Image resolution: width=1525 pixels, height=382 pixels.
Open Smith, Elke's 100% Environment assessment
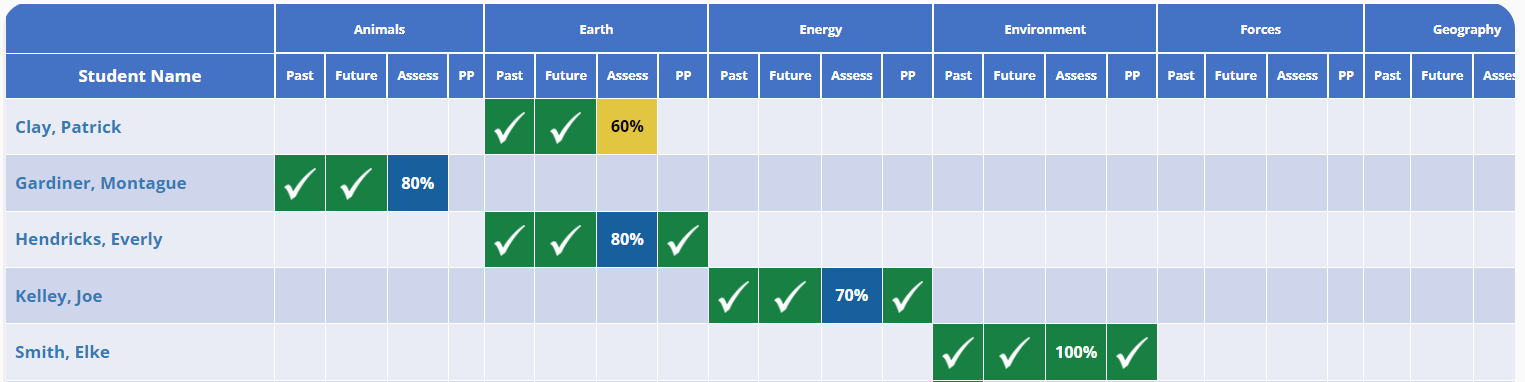point(1076,352)
